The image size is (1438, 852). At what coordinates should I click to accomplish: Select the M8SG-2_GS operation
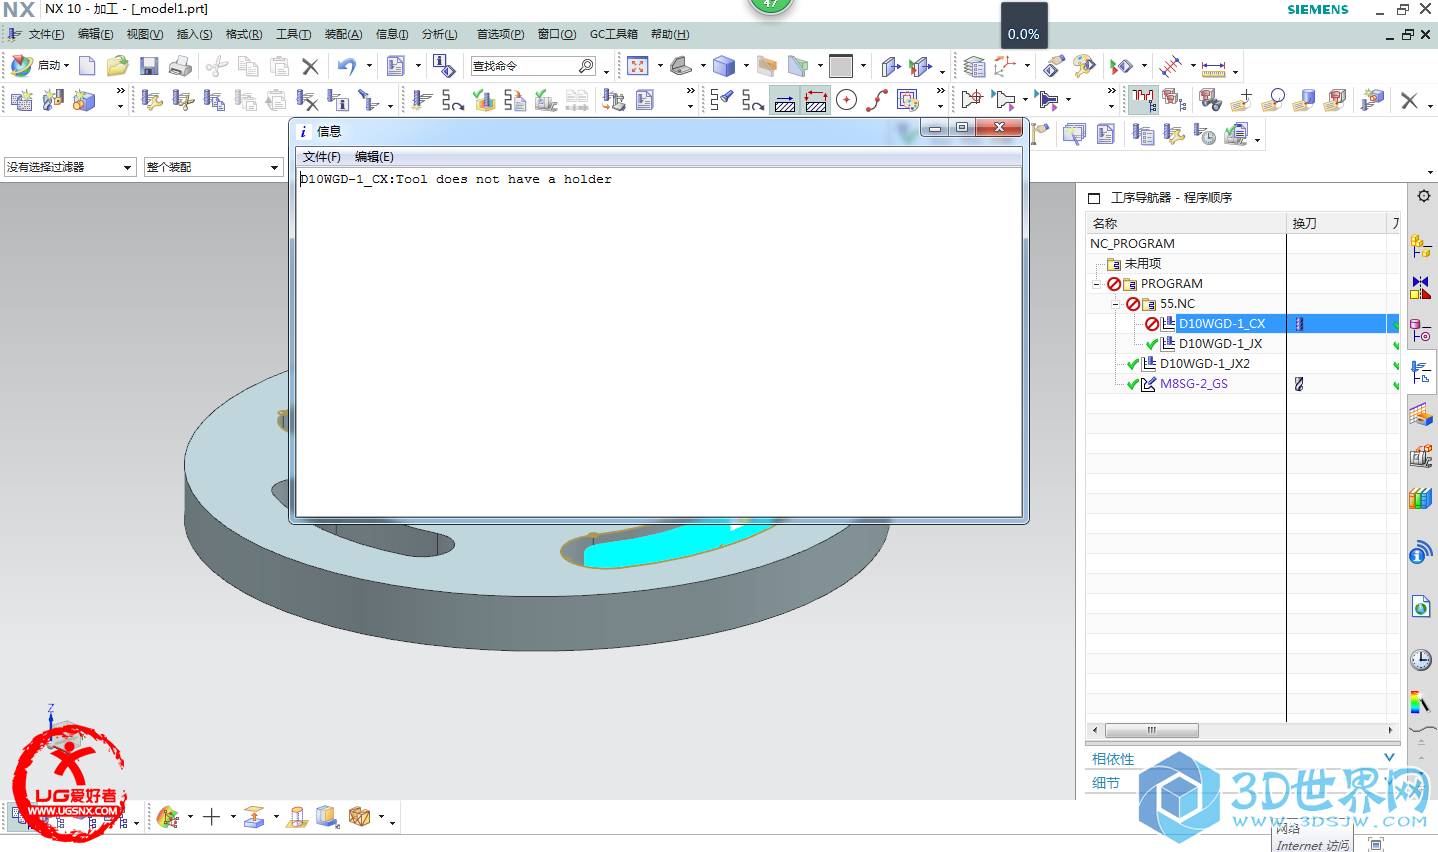1193,384
